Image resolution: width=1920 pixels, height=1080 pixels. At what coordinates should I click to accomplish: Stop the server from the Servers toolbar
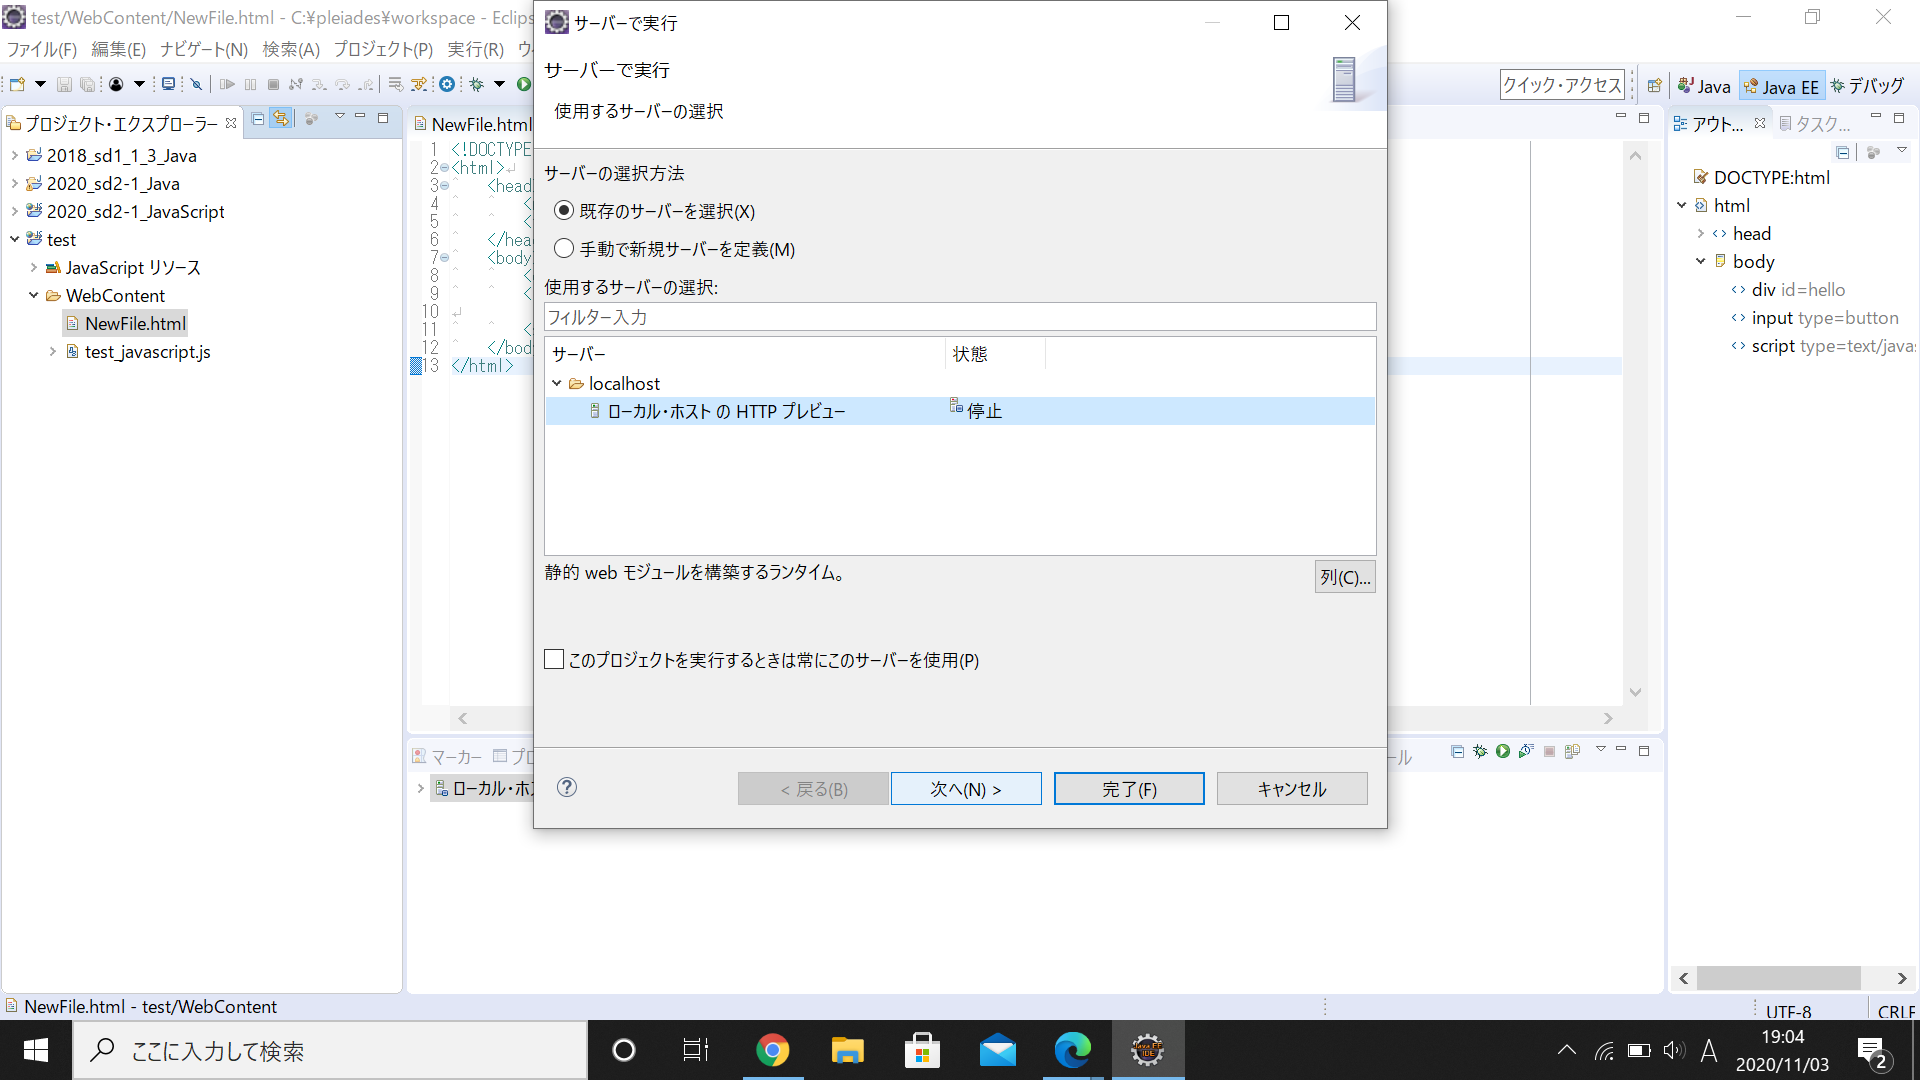[1549, 752]
